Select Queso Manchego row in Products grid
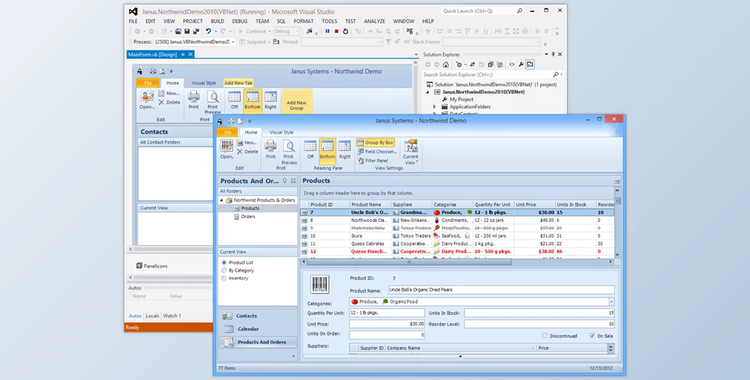The image size is (750, 380). click(457, 251)
